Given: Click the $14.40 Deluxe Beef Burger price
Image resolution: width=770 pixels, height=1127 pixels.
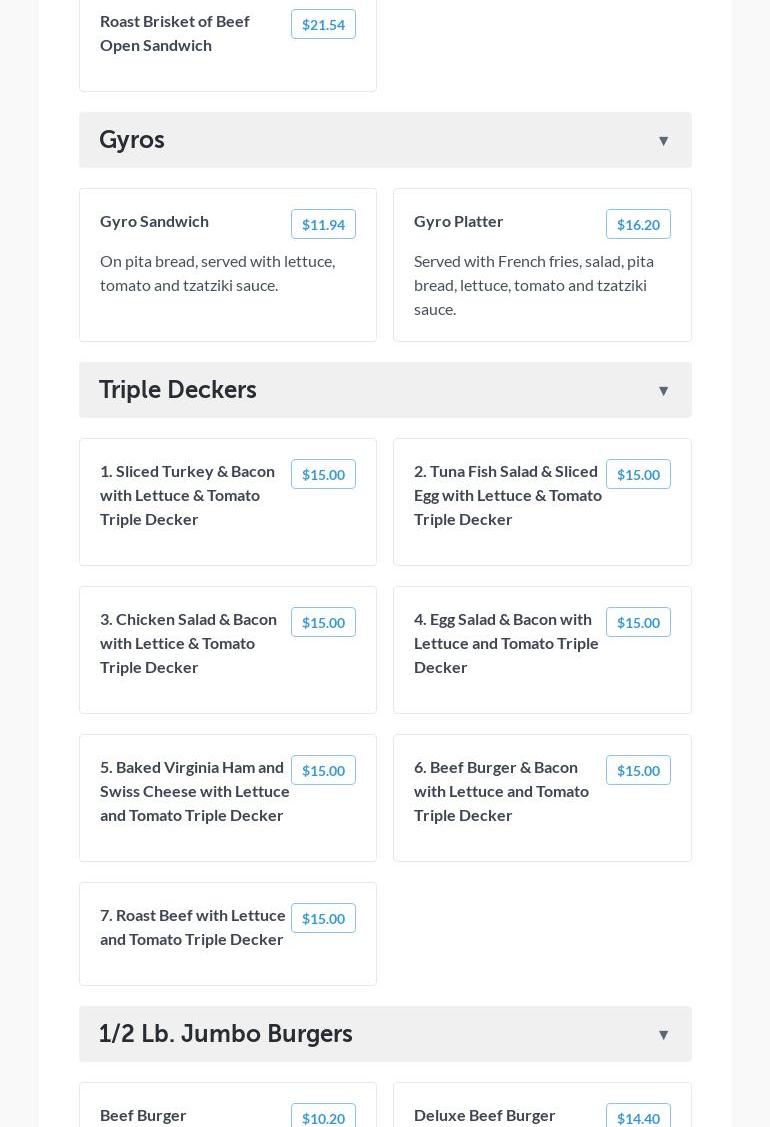Looking at the screenshot, I should pyautogui.click(x=638, y=1117).
